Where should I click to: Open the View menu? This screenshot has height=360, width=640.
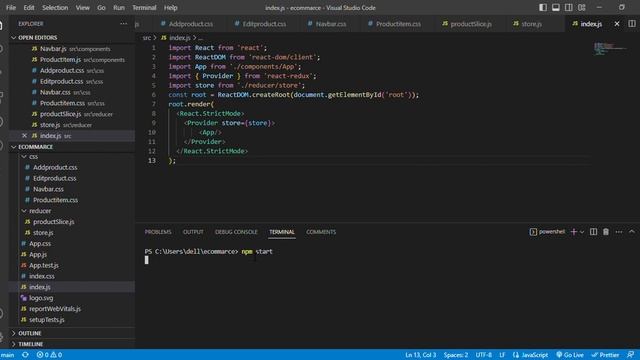point(82,7)
